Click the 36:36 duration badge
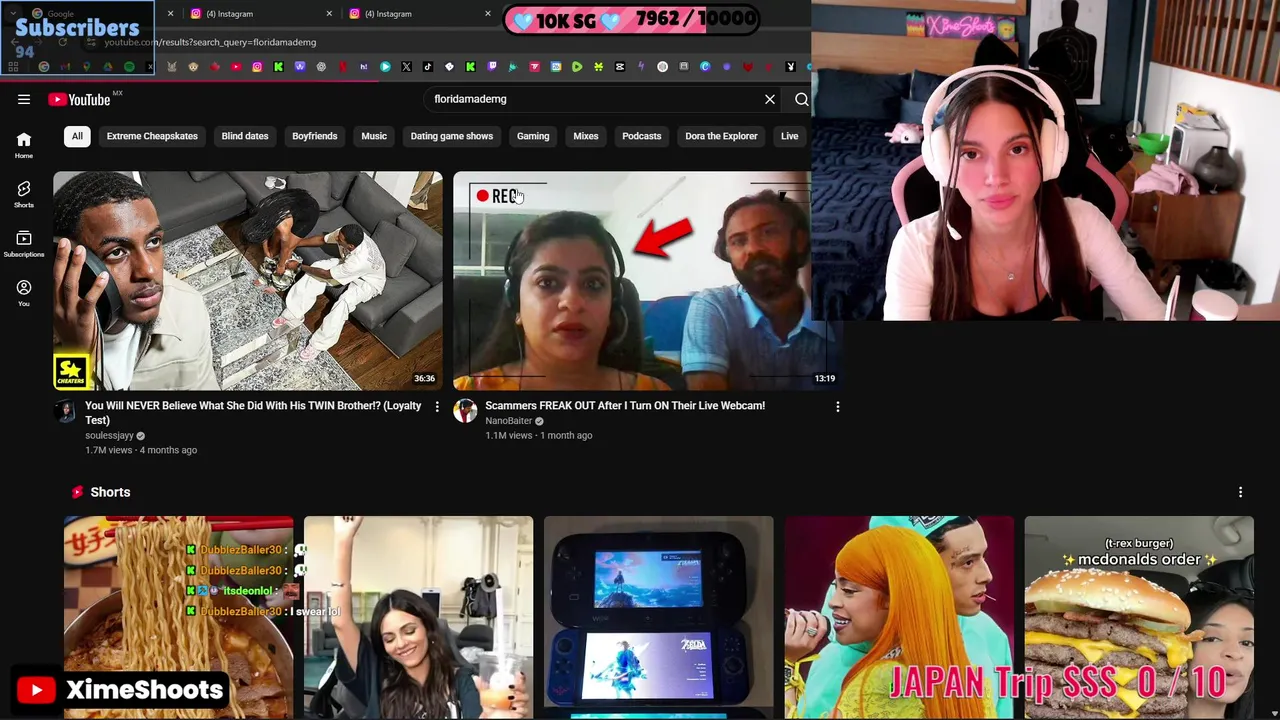 point(425,379)
